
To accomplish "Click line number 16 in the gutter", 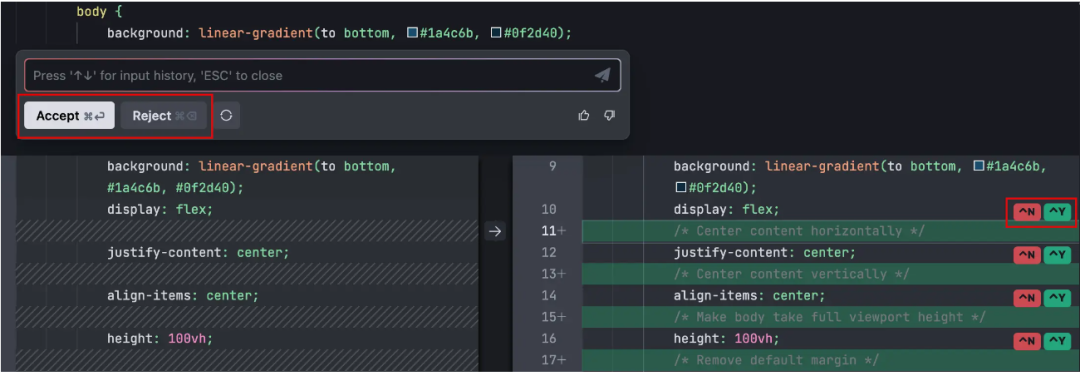I will tap(549, 339).
